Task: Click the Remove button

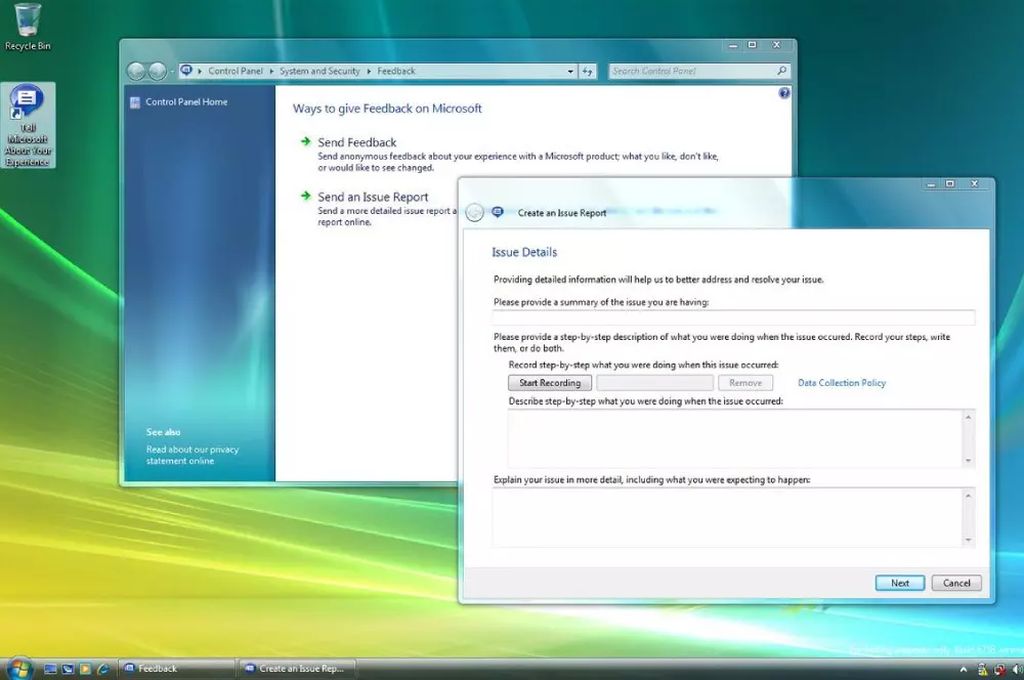Action: [745, 383]
